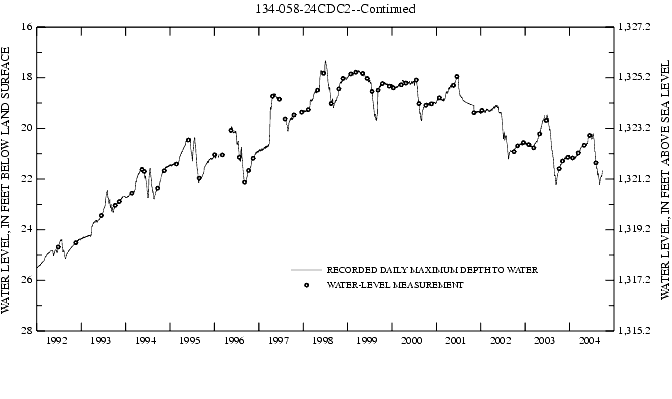The width and height of the screenshot is (672, 399).
Task: Click right axis value 1,325.2
Action: pos(634,77)
